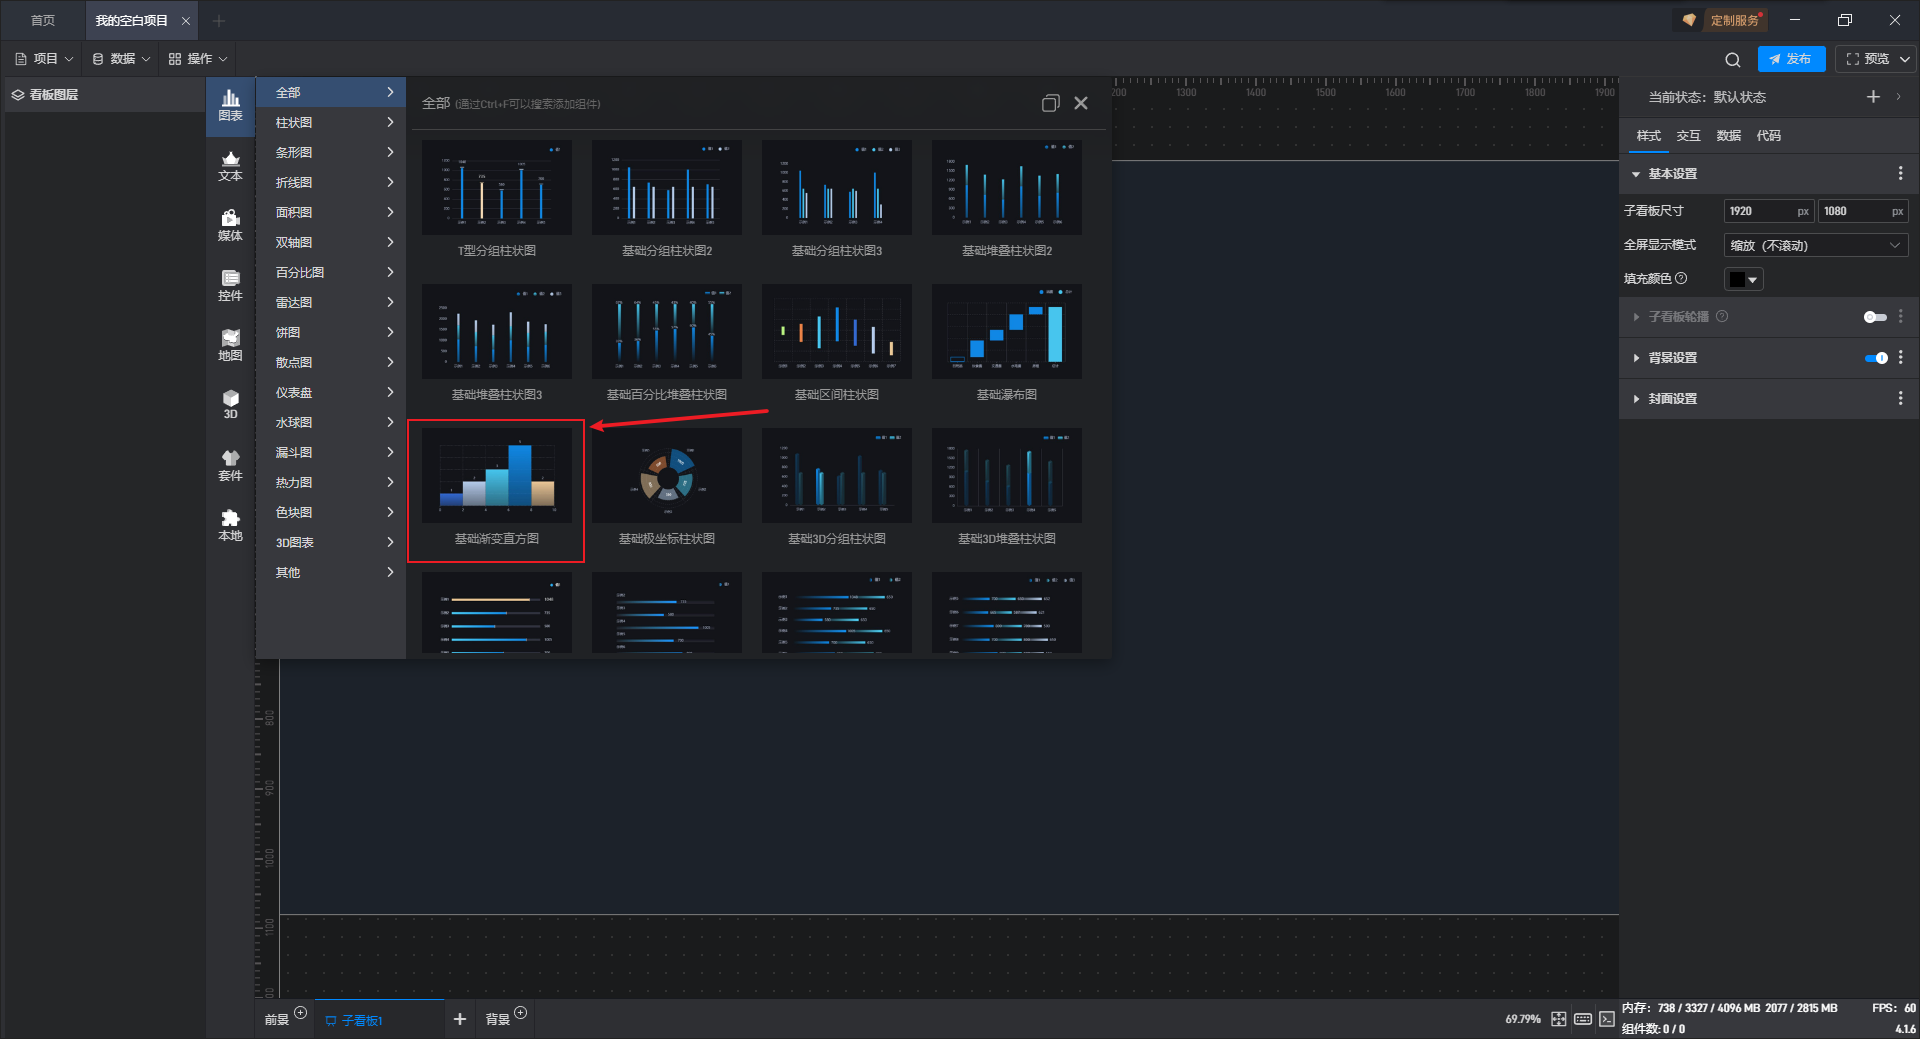Open the 3D components icon
This screenshot has width=1920, height=1039.
230,404
